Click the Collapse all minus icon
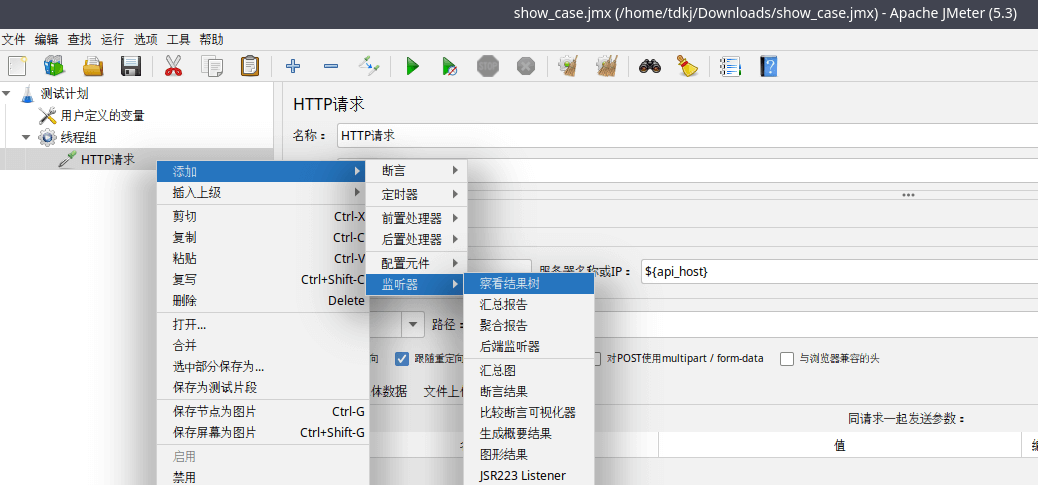 point(331,66)
